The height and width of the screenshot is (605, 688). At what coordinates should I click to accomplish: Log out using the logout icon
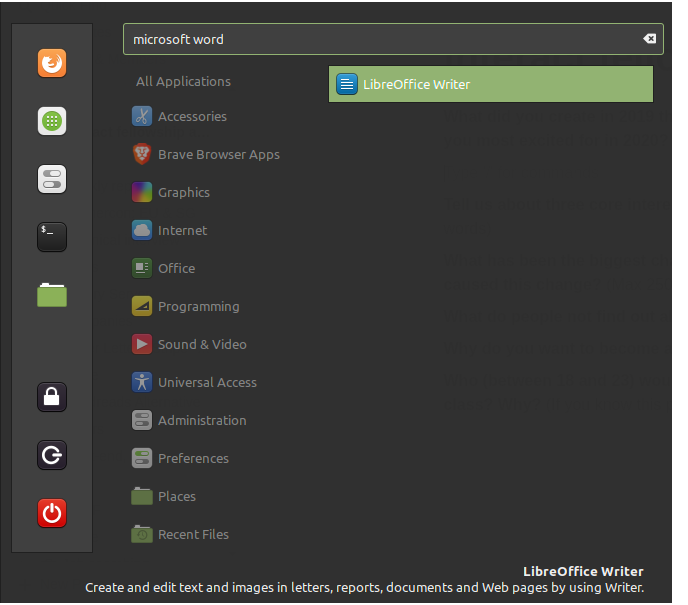click(52, 455)
